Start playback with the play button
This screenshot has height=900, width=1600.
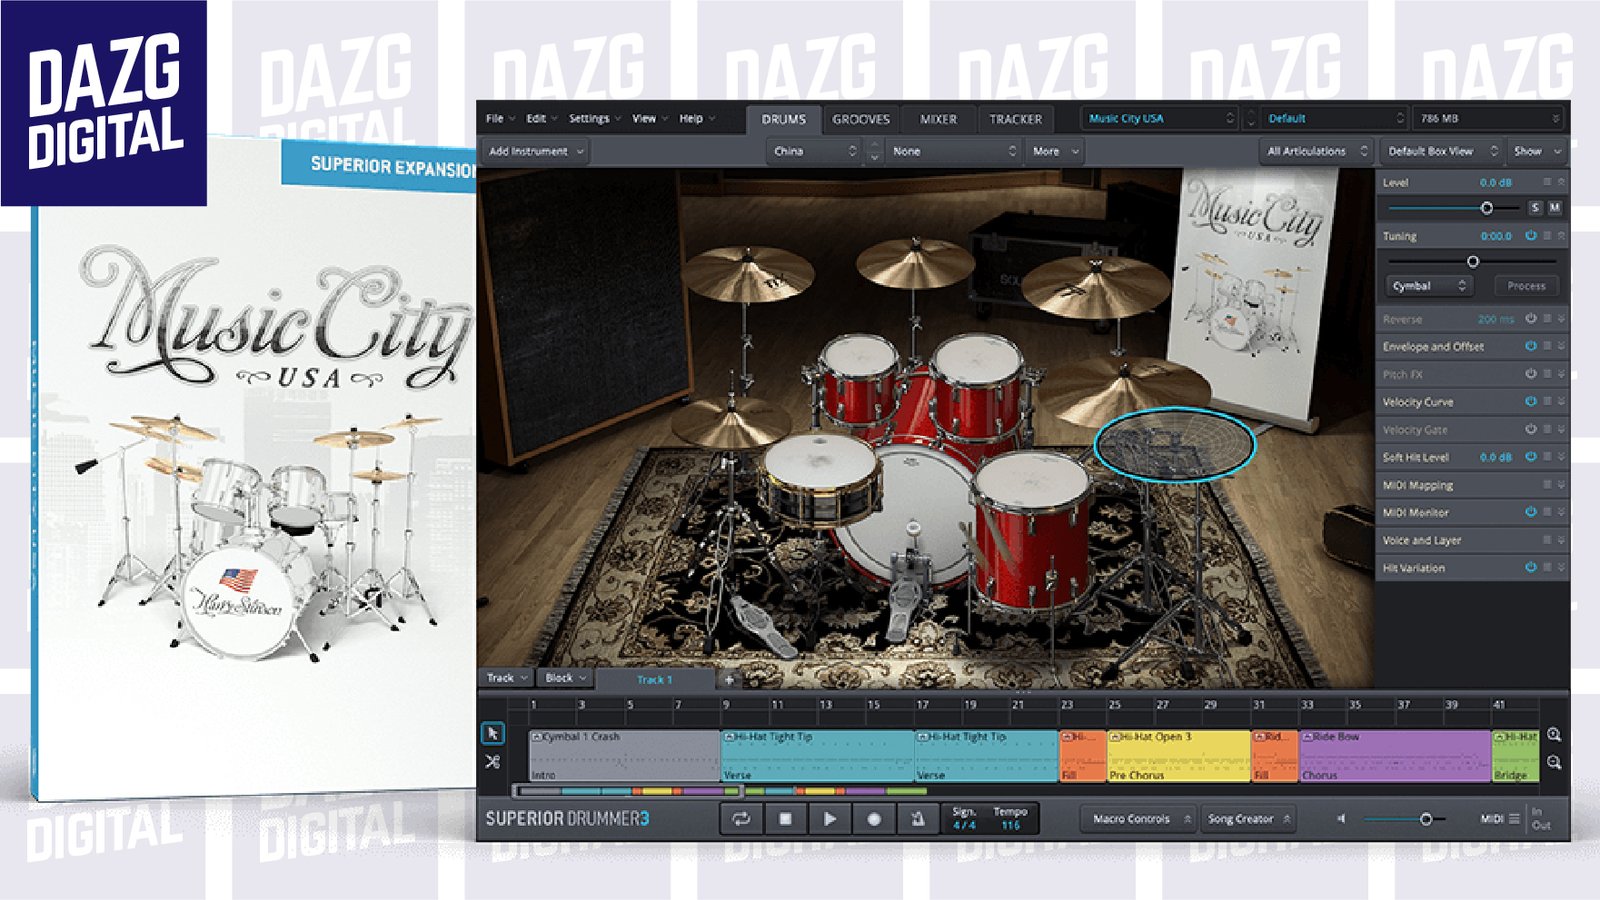click(829, 819)
